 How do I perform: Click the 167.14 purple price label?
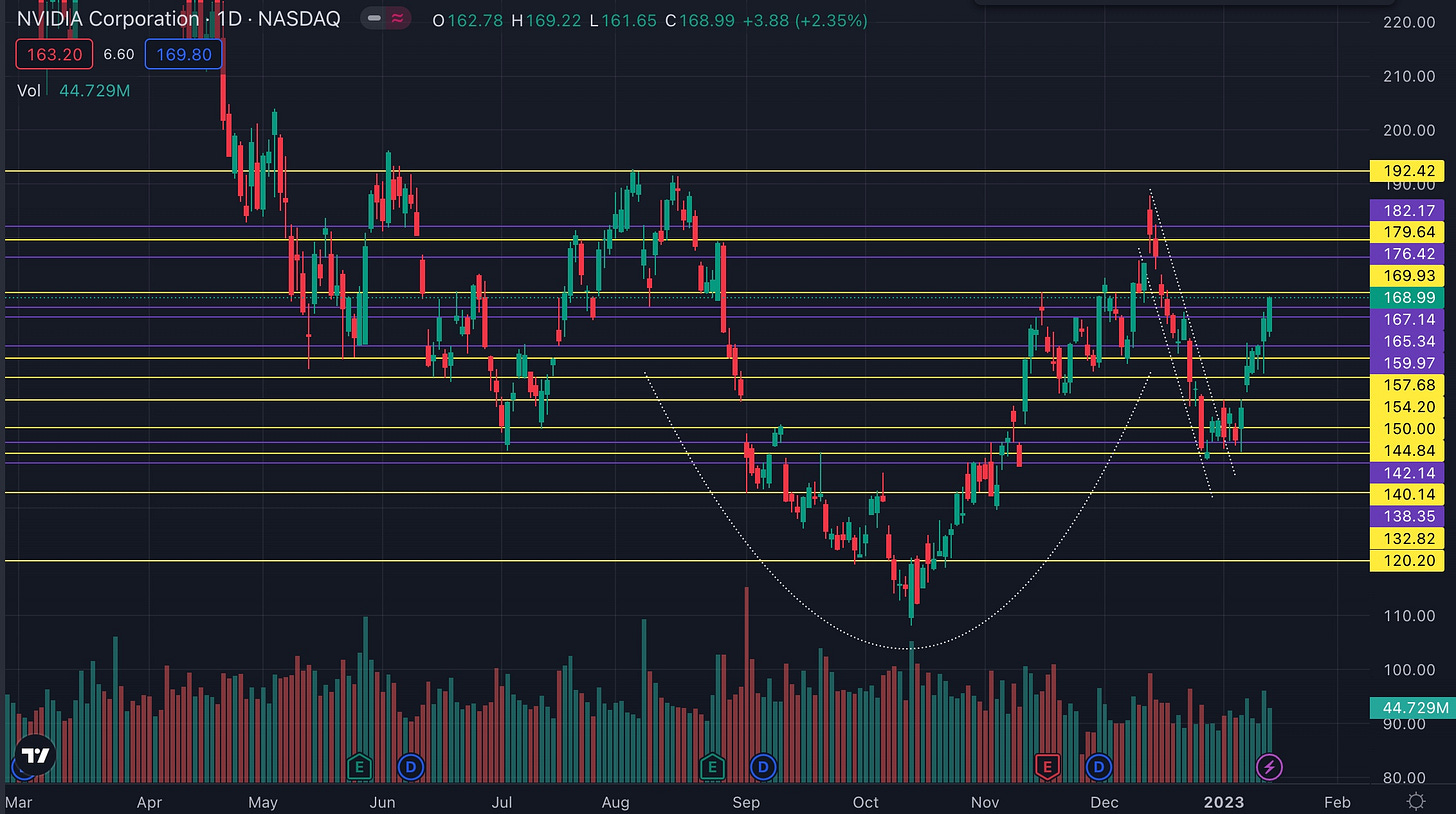(x=1407, y=319)
